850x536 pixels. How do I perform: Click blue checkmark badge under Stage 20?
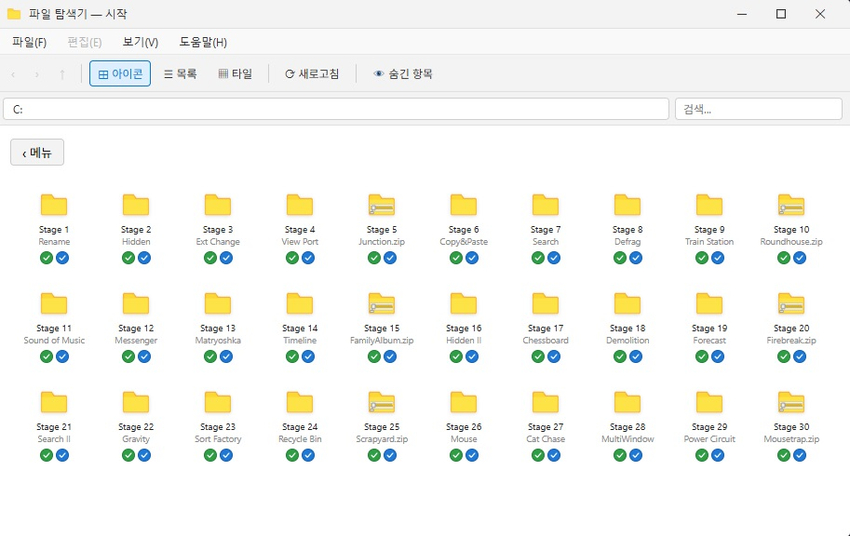[799, 357]
